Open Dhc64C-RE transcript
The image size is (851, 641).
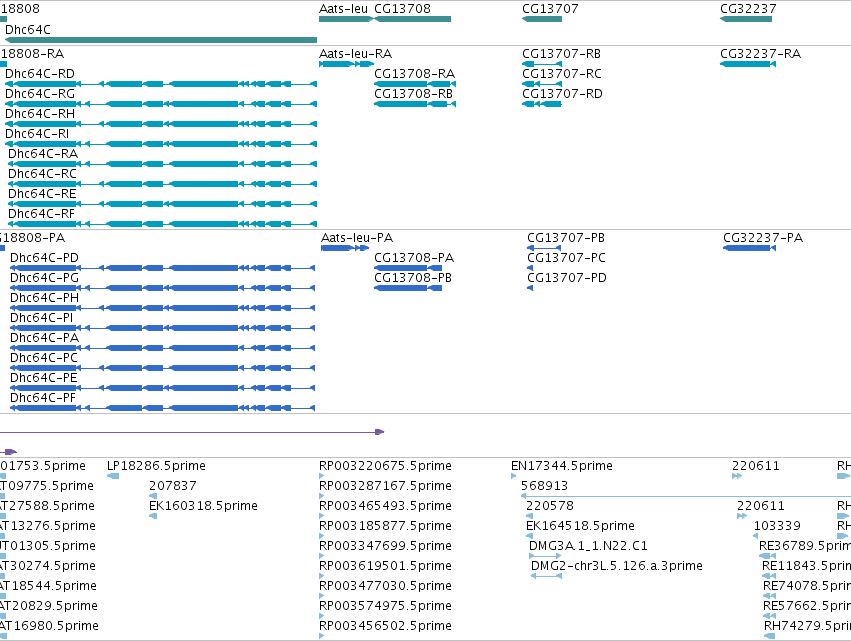click(162, 204)
